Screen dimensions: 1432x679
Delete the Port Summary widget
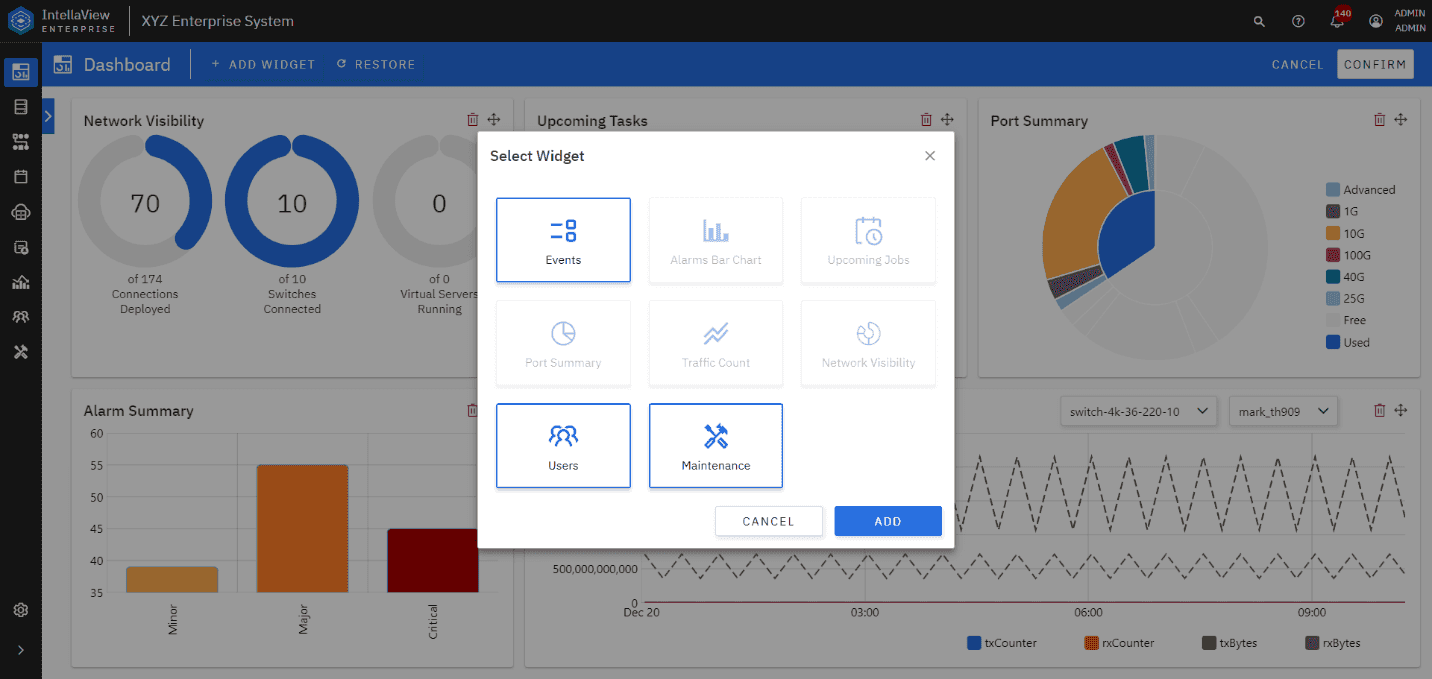coord(1380,120)
